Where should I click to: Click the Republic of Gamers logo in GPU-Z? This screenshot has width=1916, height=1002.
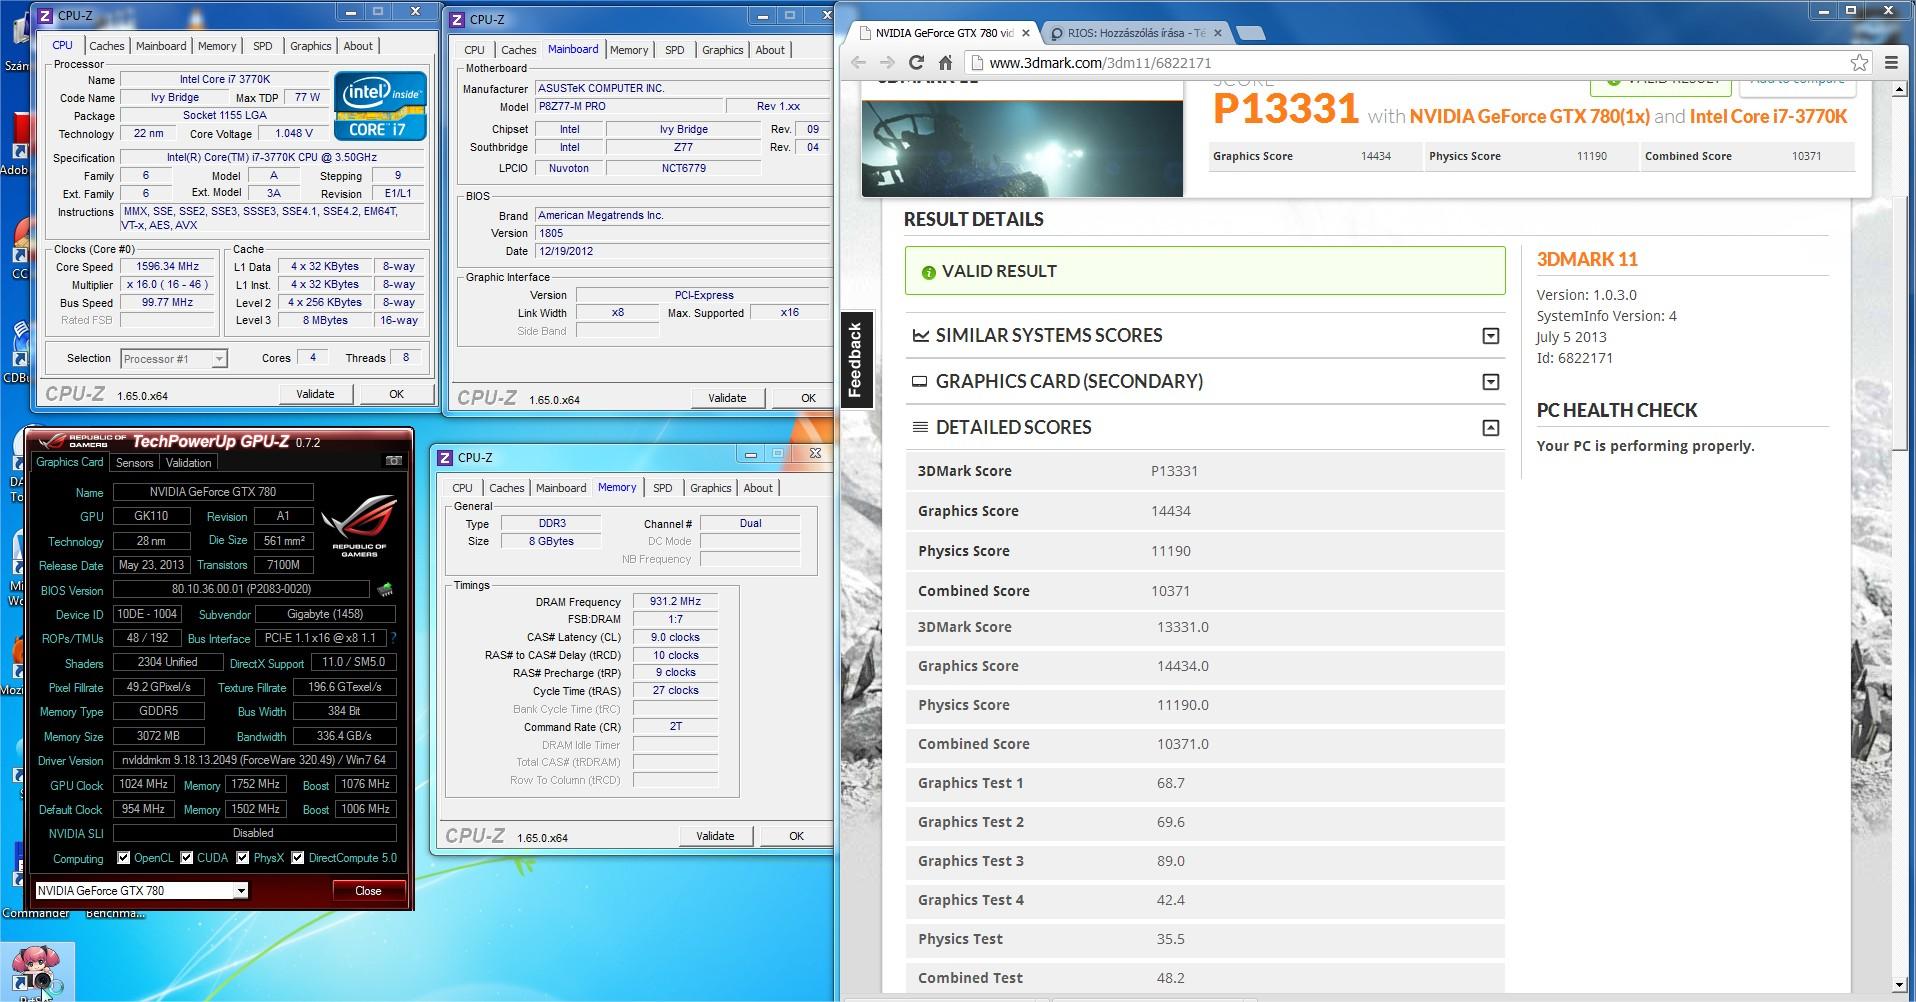click(359, 524)
